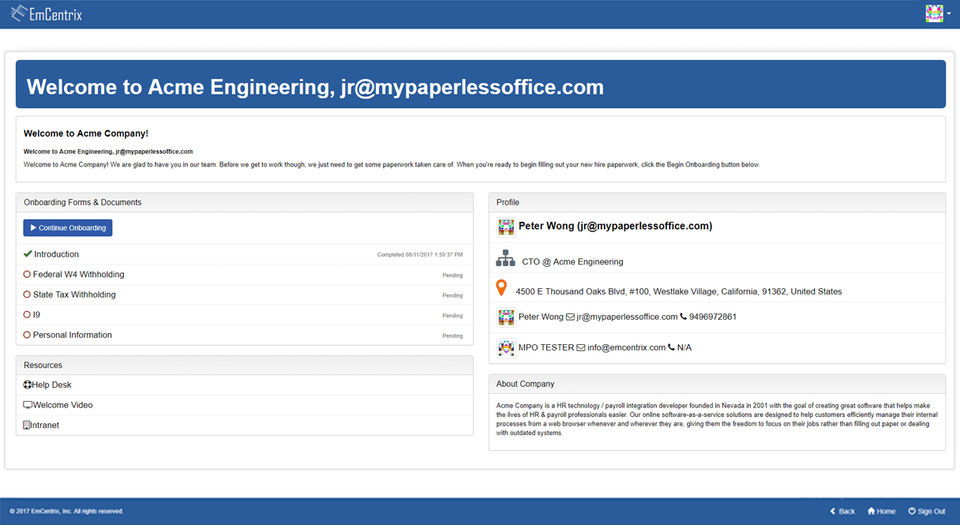Click the Back link in footer

842,511
